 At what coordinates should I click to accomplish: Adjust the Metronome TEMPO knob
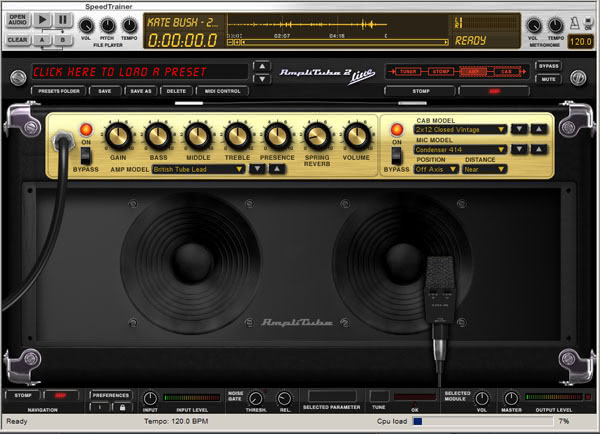coord(555,26)
